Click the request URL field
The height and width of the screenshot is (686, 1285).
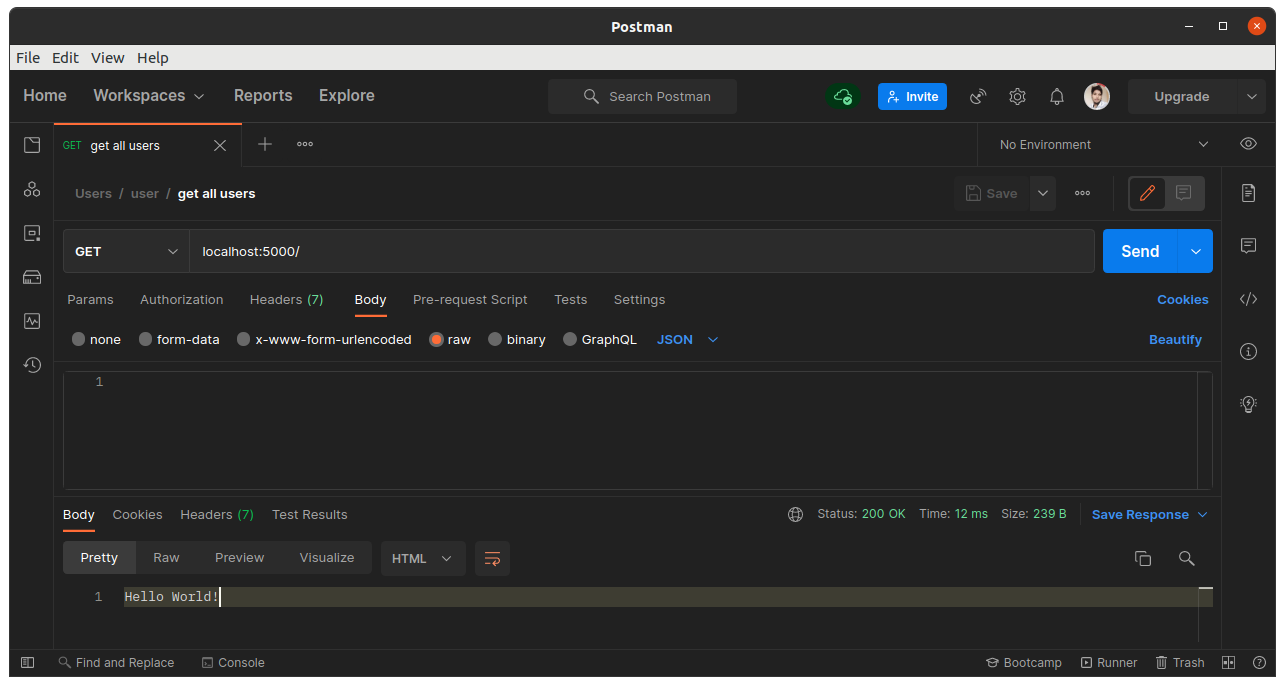(642, 251)
